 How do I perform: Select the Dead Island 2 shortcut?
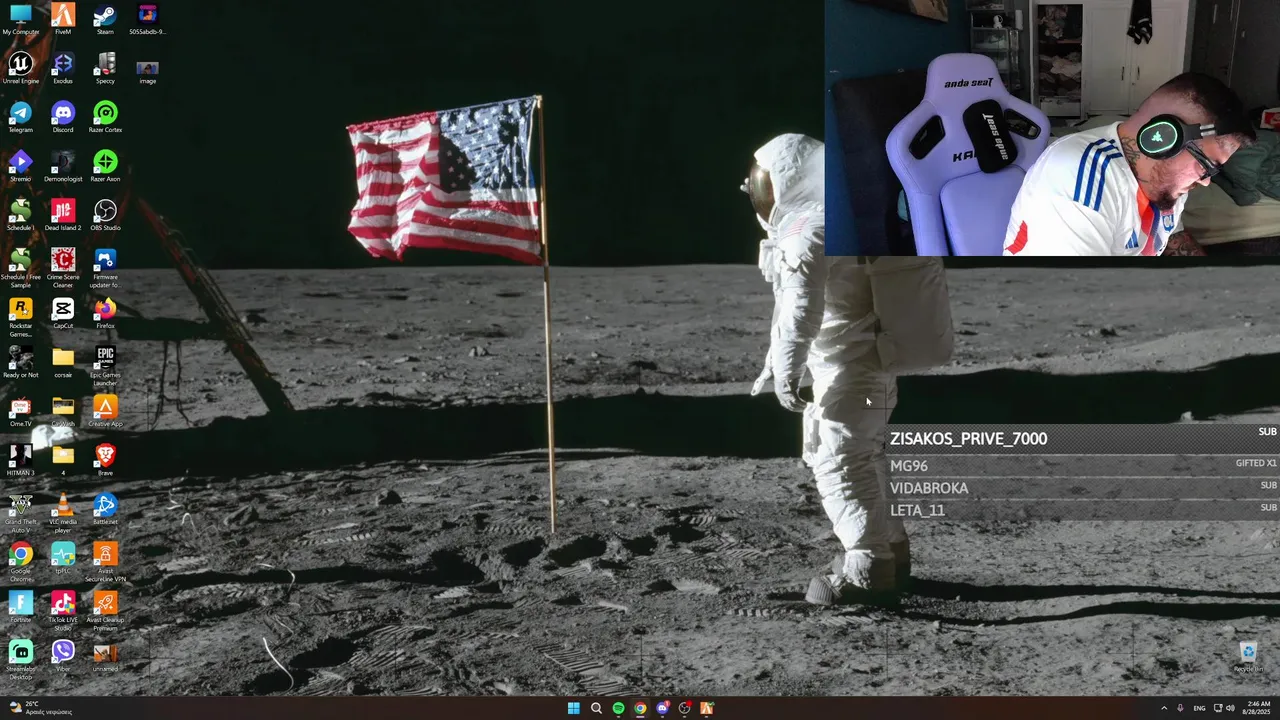point(63,215)
